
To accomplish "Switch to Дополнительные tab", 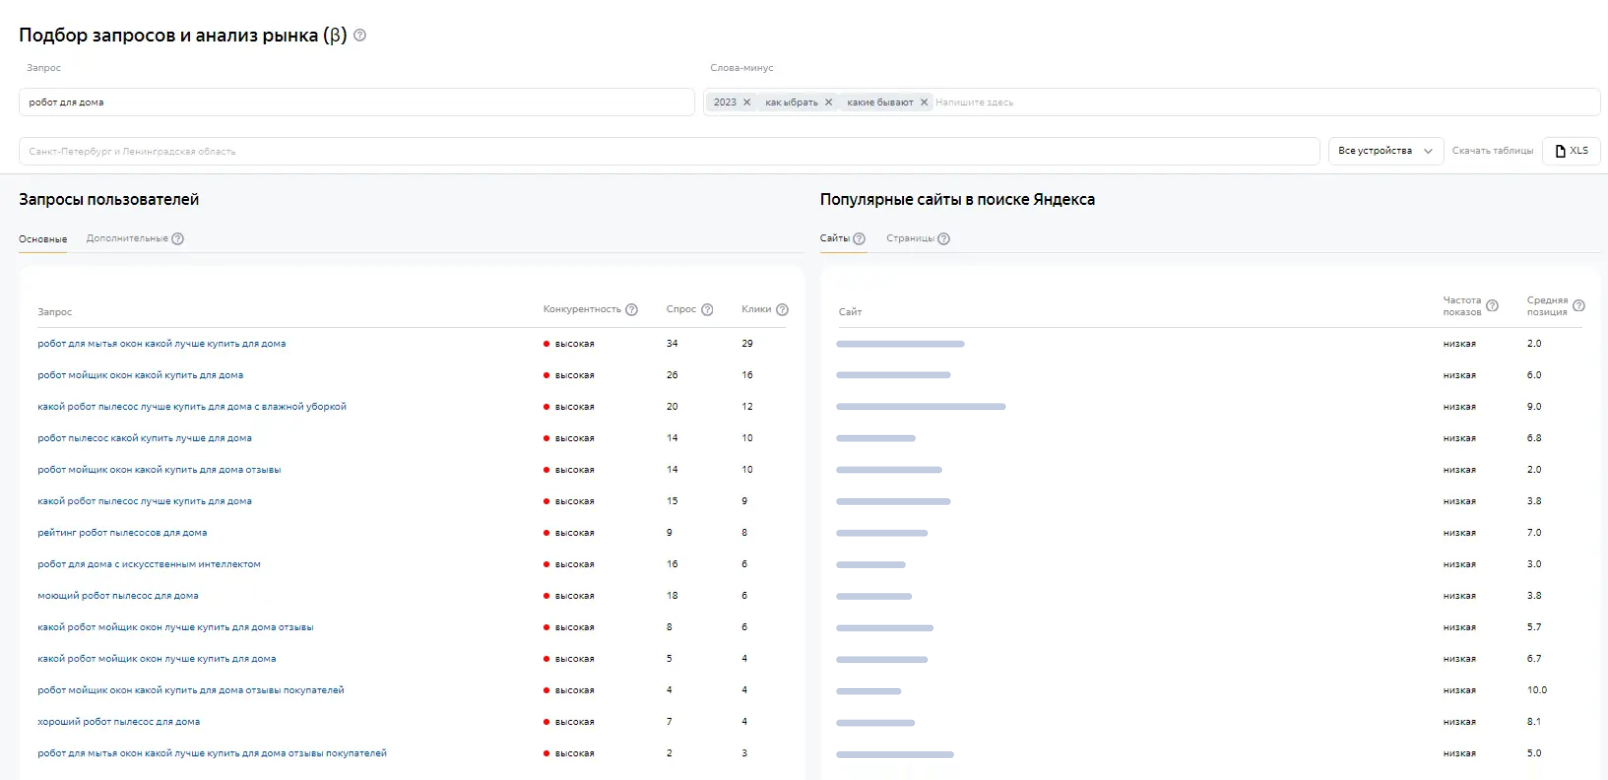I will tap(127, 239).
